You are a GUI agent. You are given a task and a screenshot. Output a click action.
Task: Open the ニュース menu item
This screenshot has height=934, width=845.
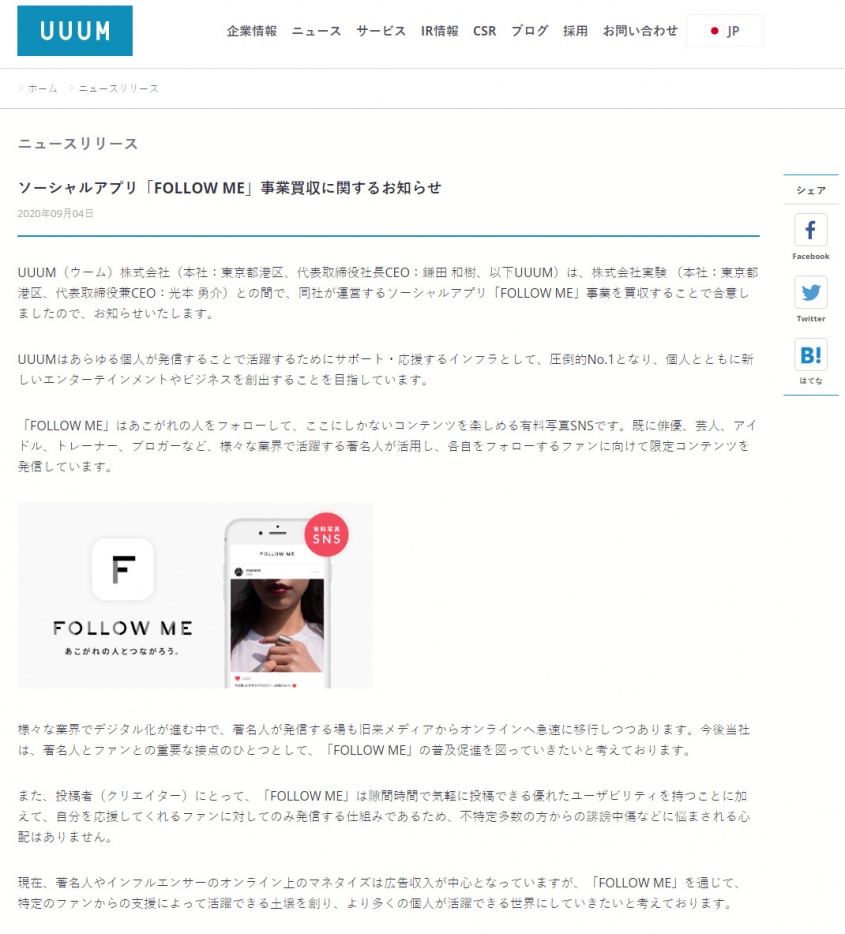316,31
